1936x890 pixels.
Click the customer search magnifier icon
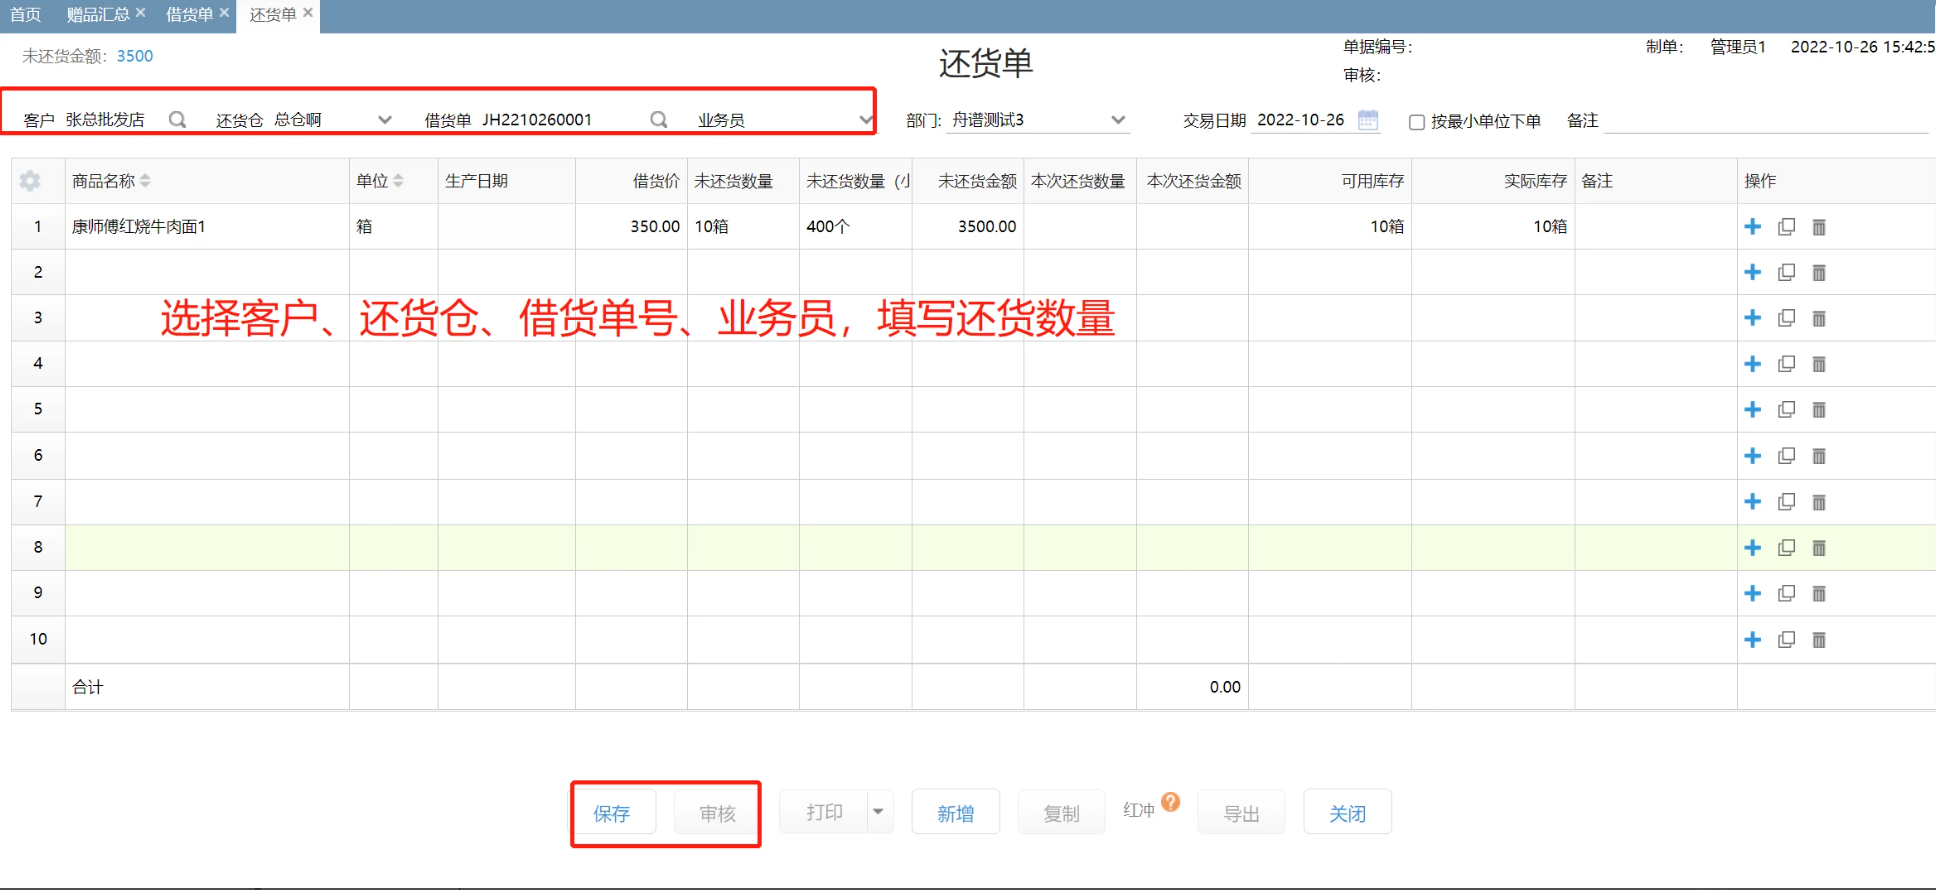coord(177,120)
